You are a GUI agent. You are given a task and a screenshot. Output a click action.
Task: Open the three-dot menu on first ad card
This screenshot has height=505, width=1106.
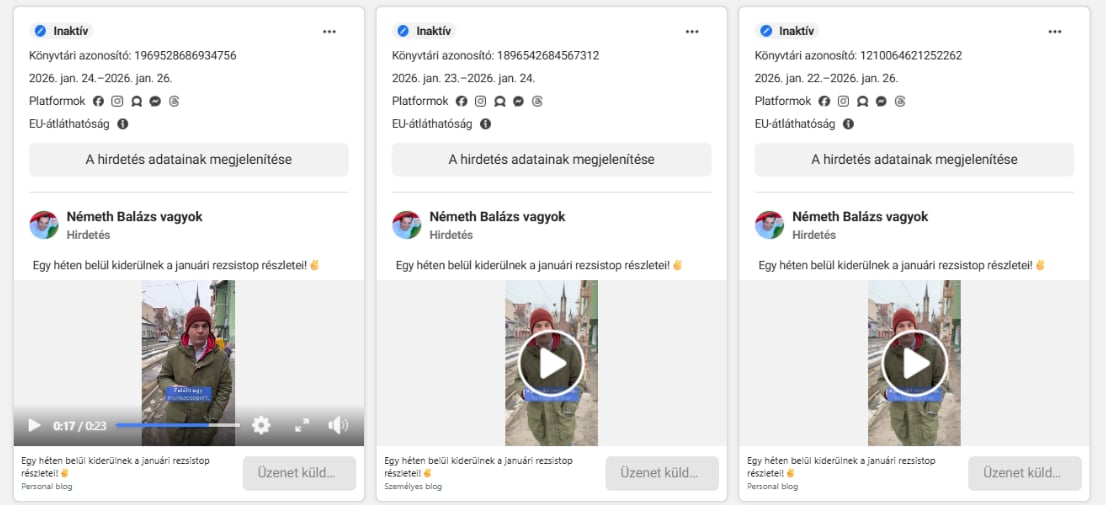coord(329,31)
